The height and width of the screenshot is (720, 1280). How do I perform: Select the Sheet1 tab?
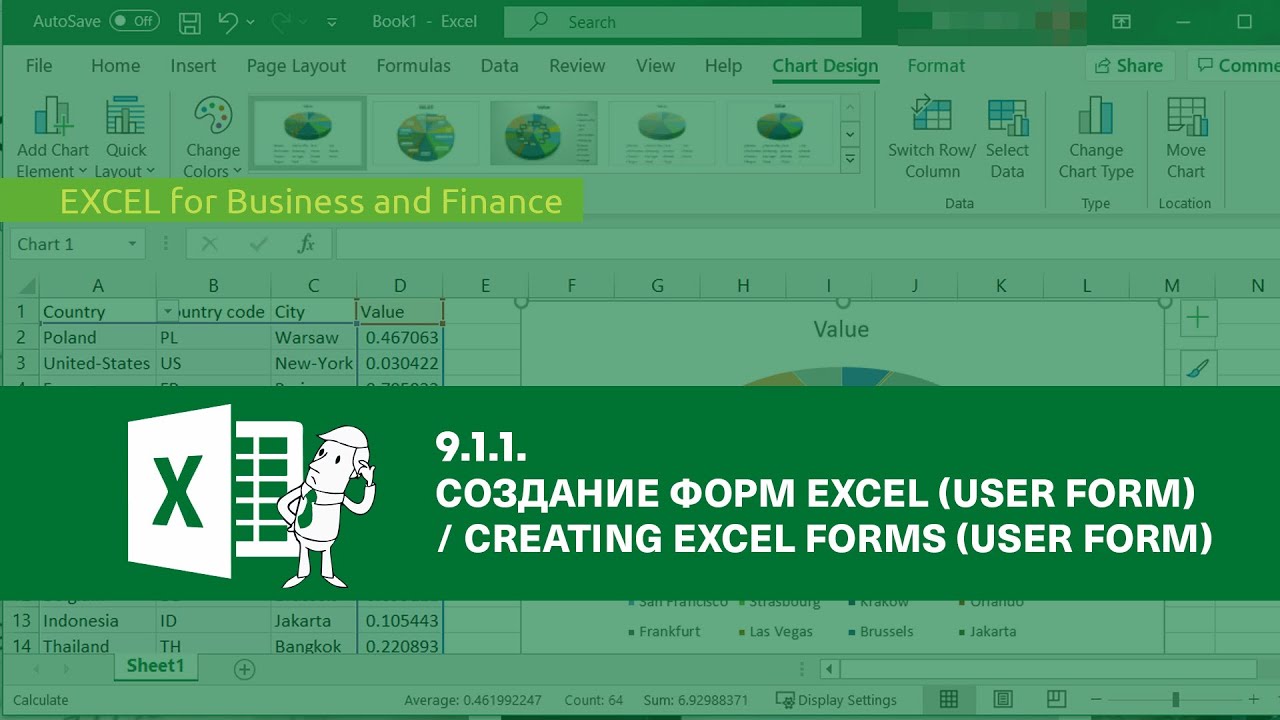(155, 666)
